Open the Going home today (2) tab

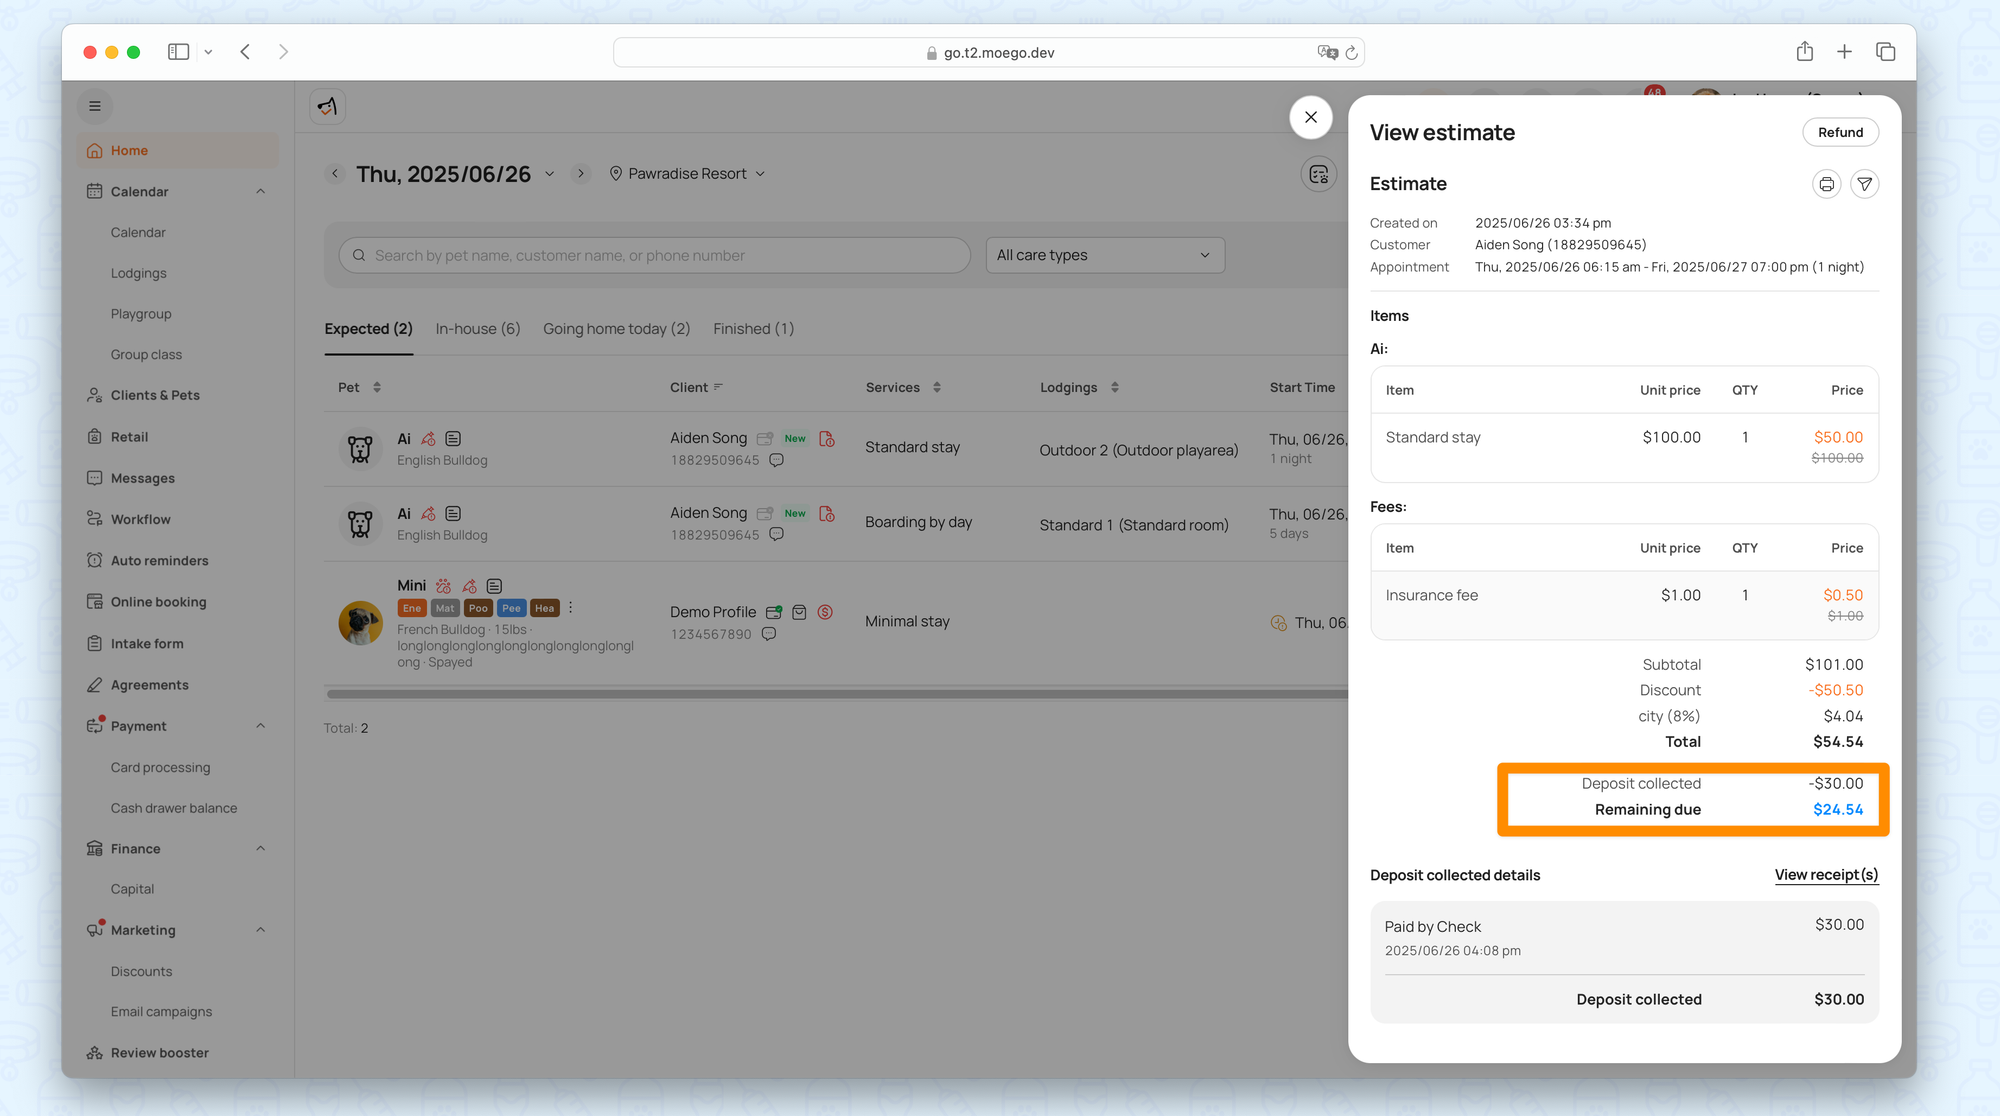(x=616, y=329)
